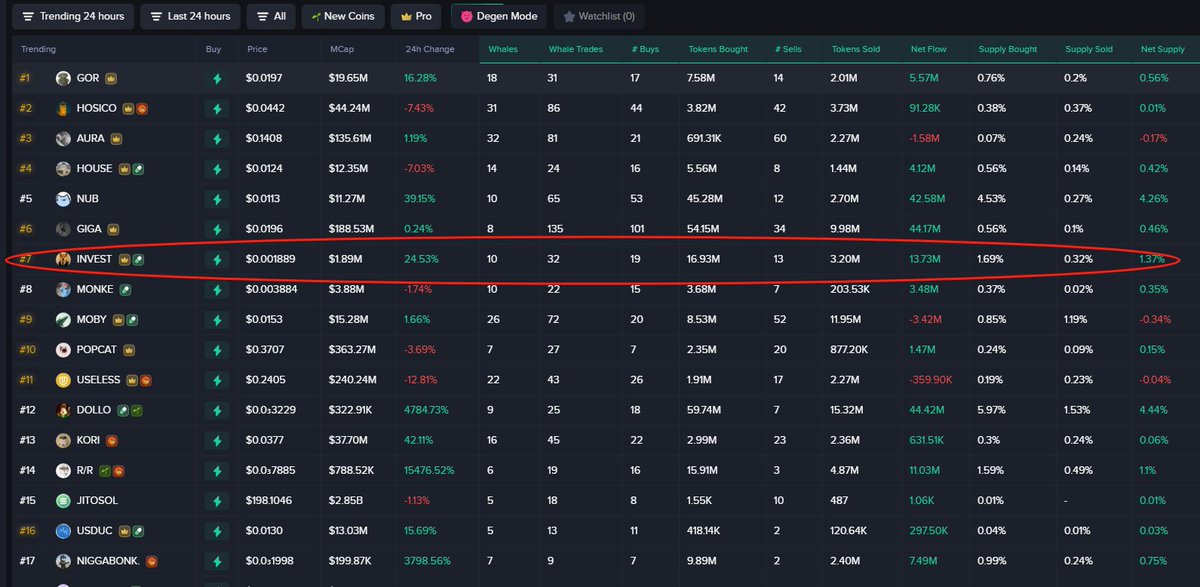Click the quick buy lightning icon for GIGA
The image size is (1200, 587).
pos(215,229)
